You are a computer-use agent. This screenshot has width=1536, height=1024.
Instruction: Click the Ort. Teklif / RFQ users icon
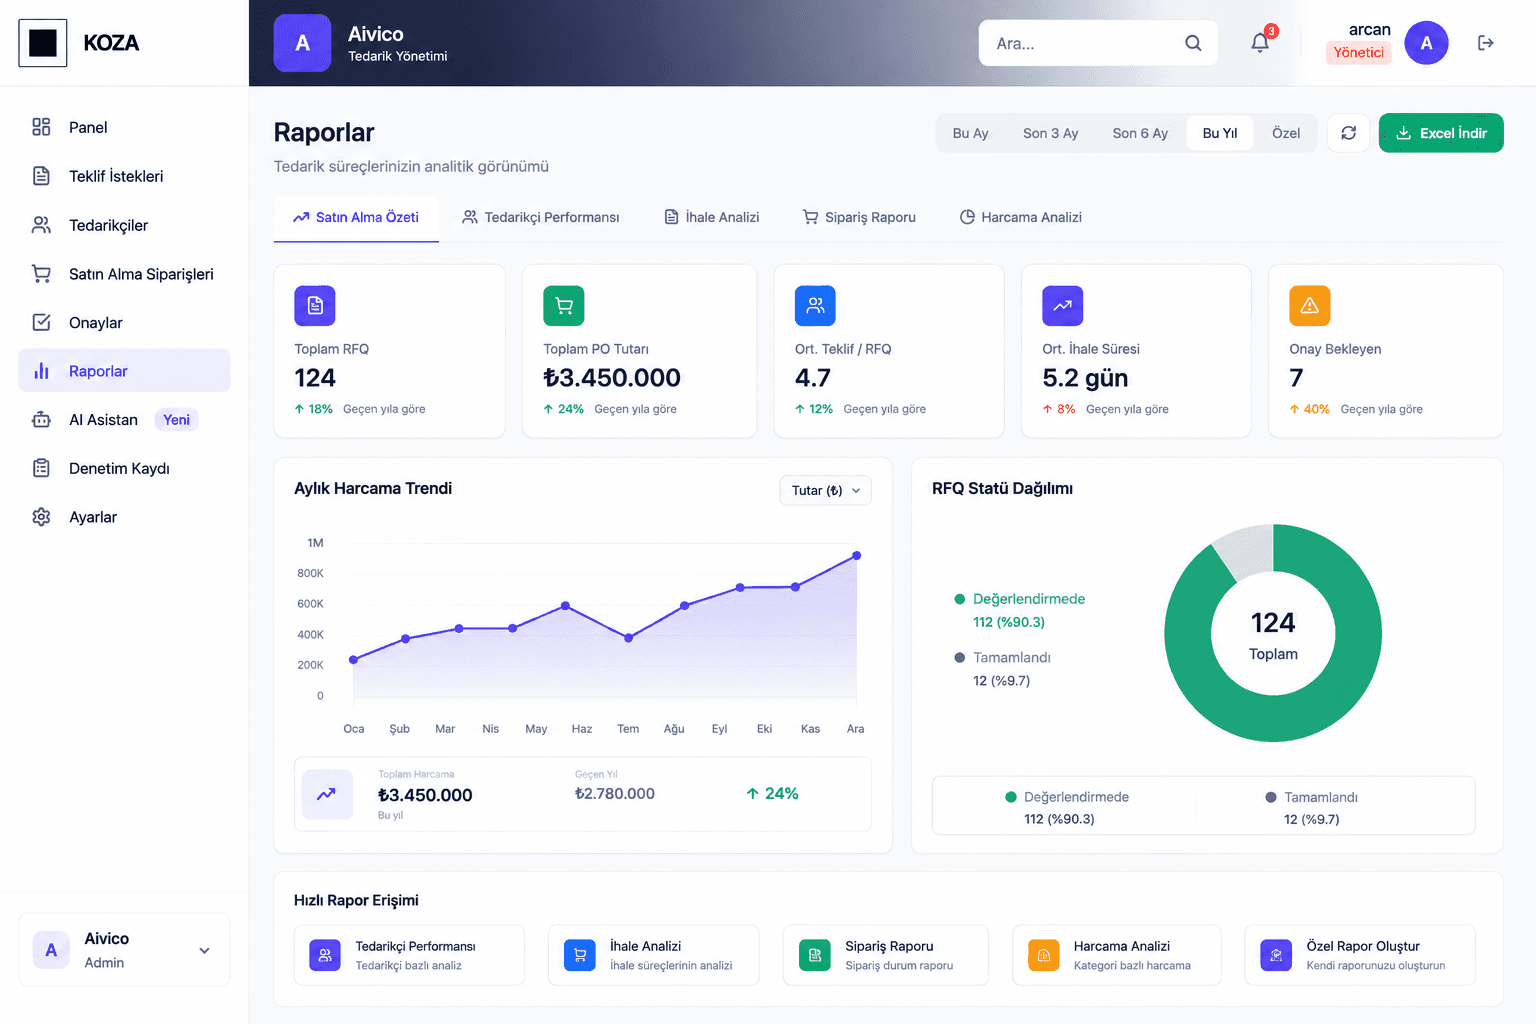coord(815,306)
